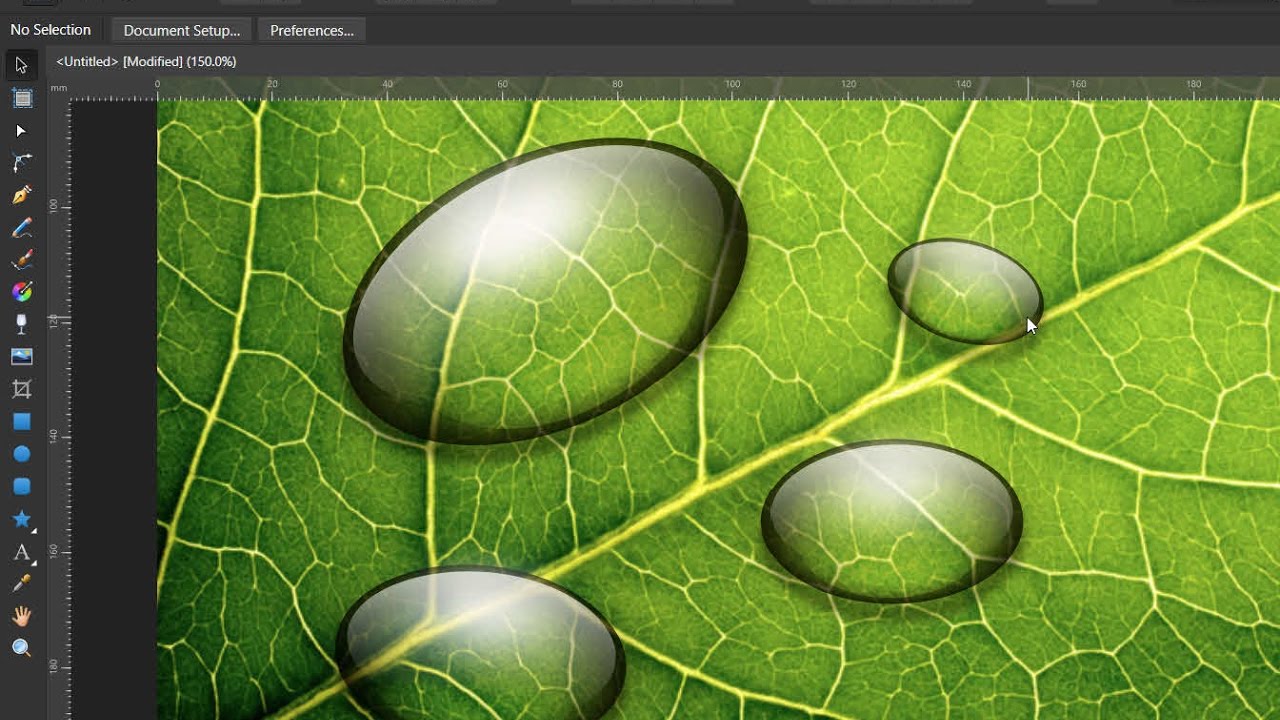Select the Transparency wine glass tool
The width and height of the screenshot is (1280, 720).
point(21,324)
